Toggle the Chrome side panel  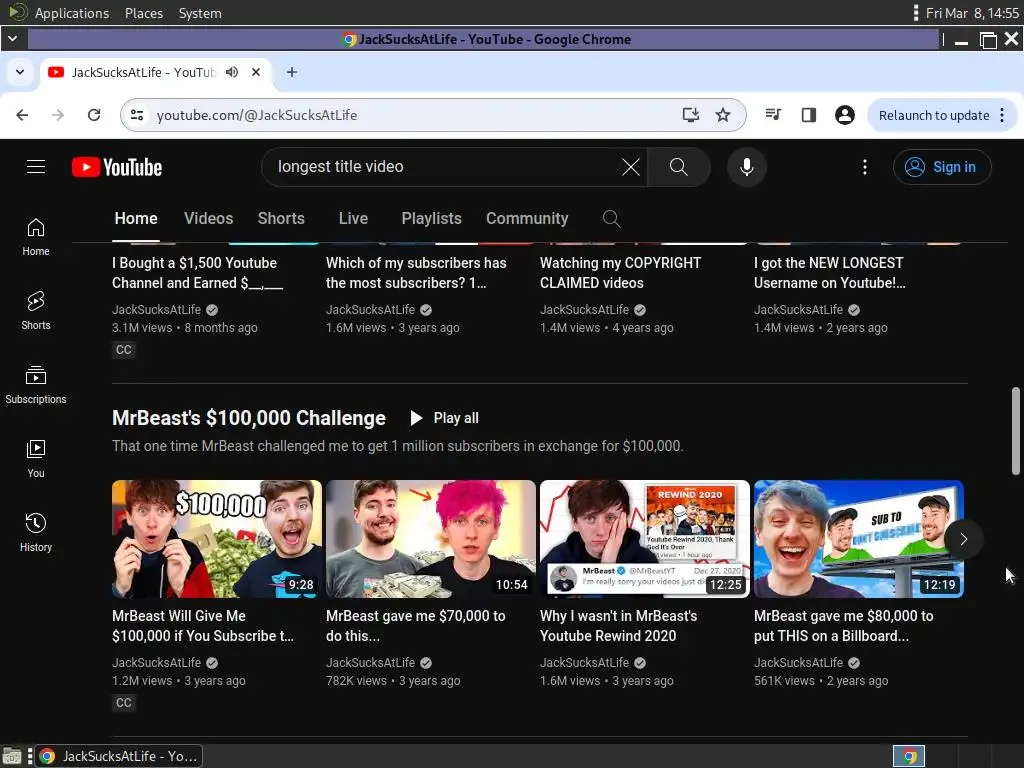click(x=808, y=116)
